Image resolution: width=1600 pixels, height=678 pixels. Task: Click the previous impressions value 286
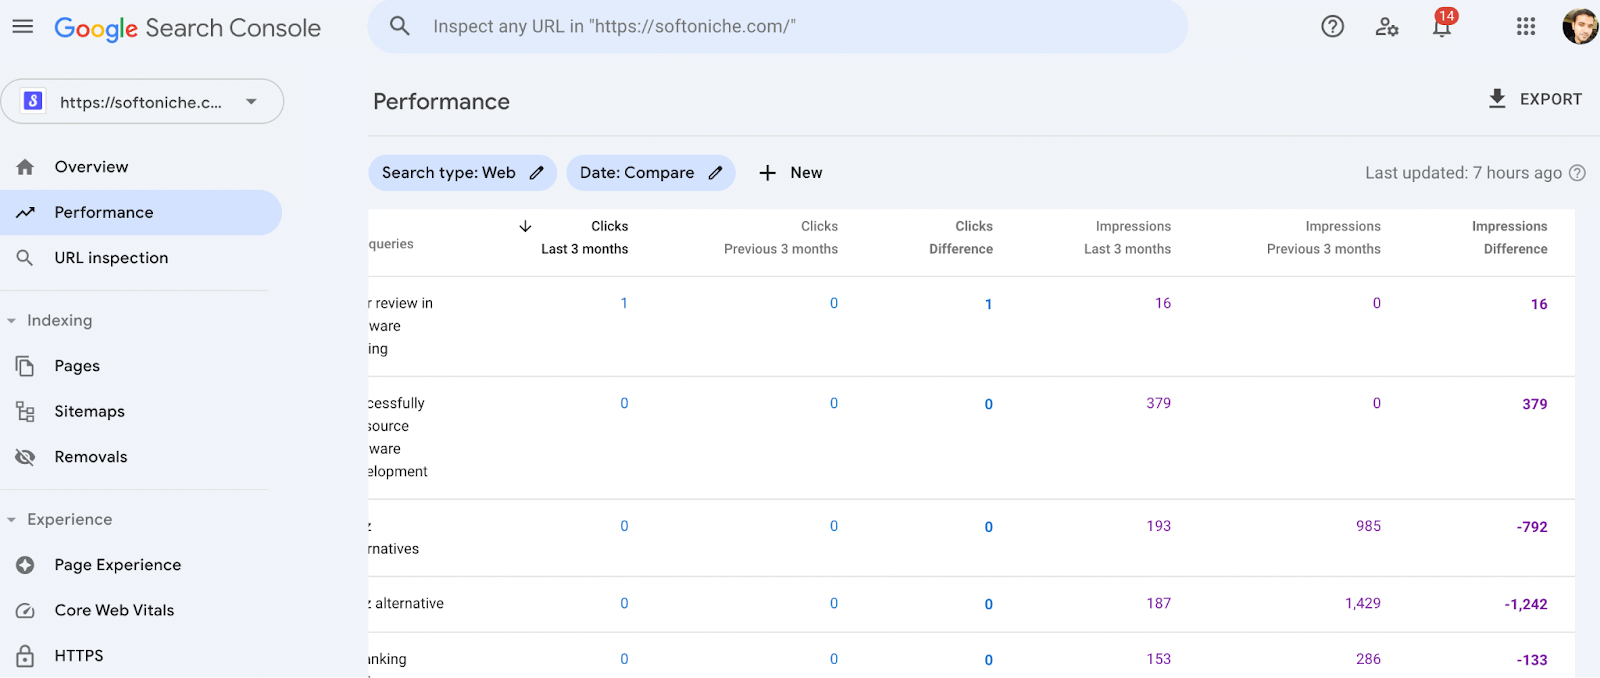pyautogui.click(x=1369, y=659)
